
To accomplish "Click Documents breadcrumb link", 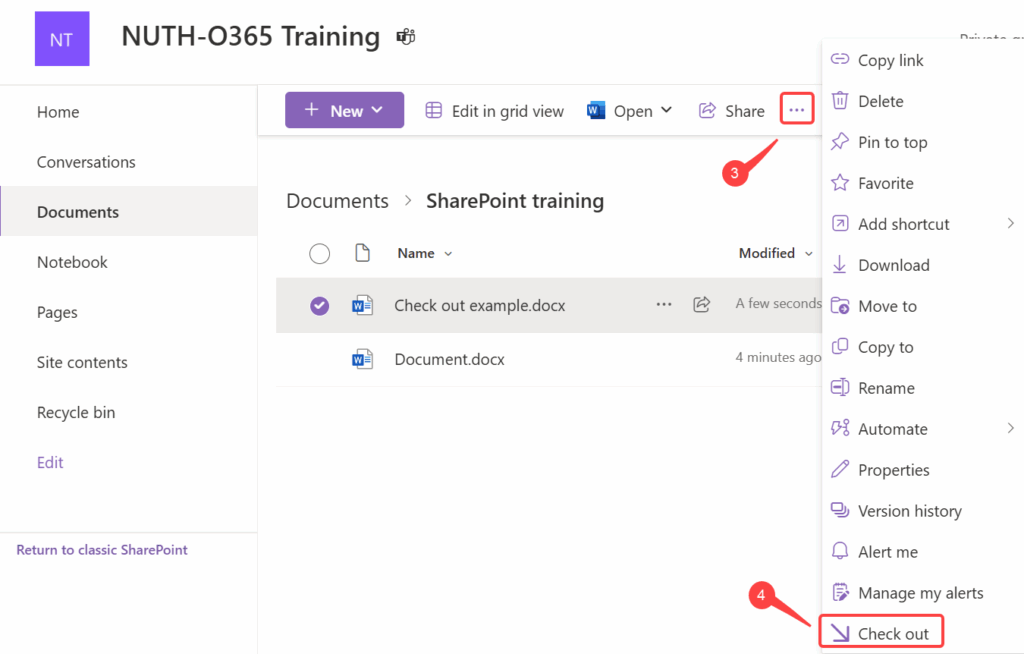I will coord(337,201).
